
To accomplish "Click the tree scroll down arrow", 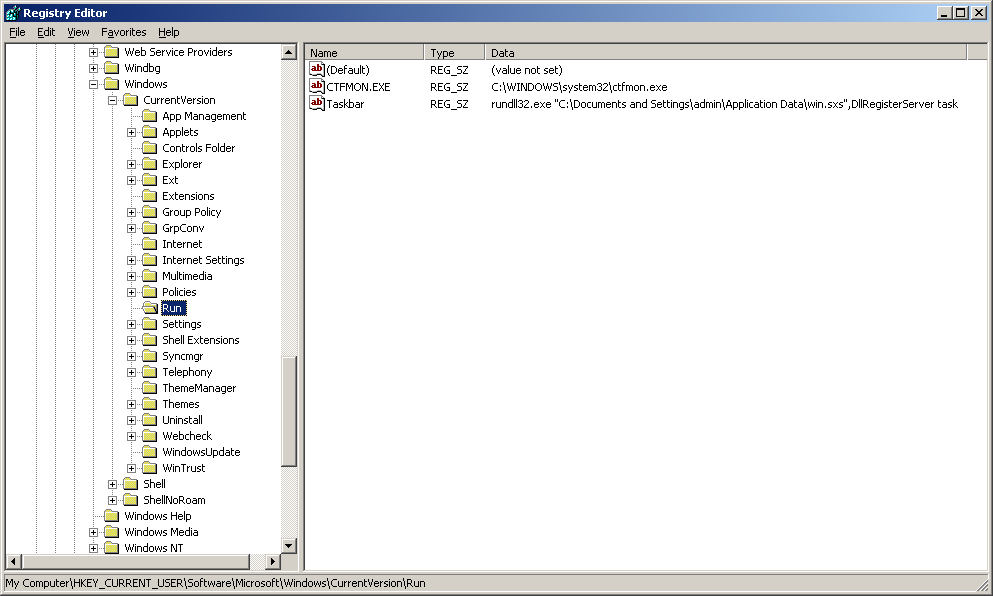I will (289, 545).
